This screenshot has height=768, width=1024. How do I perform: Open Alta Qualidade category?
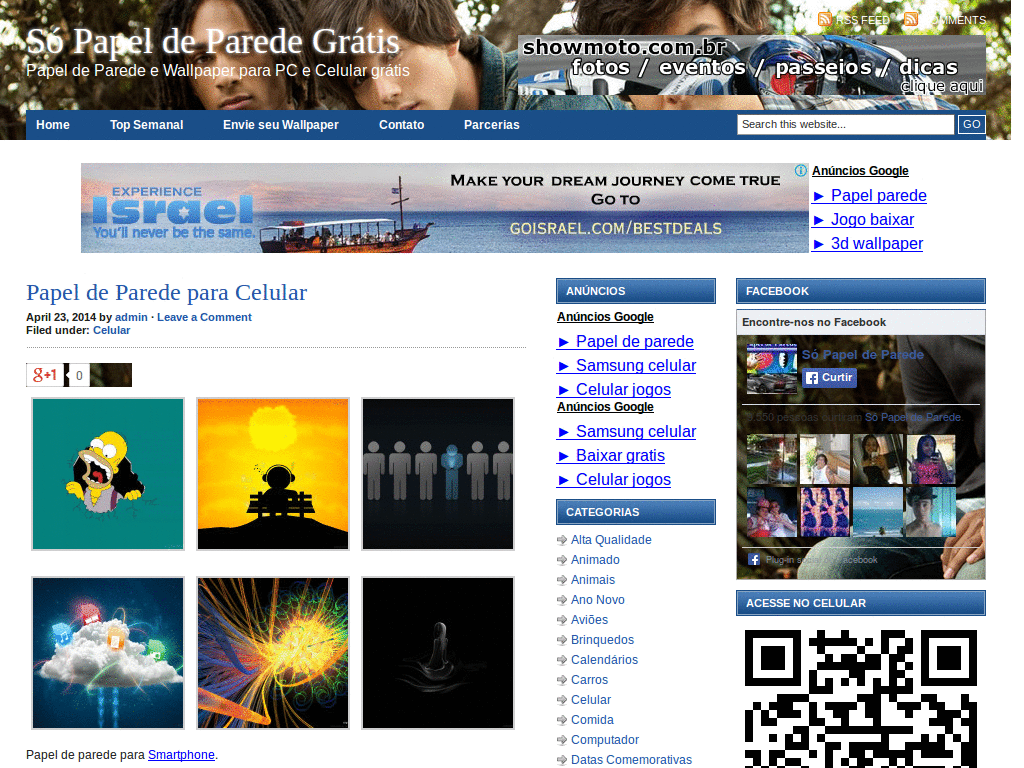point(611,540)
